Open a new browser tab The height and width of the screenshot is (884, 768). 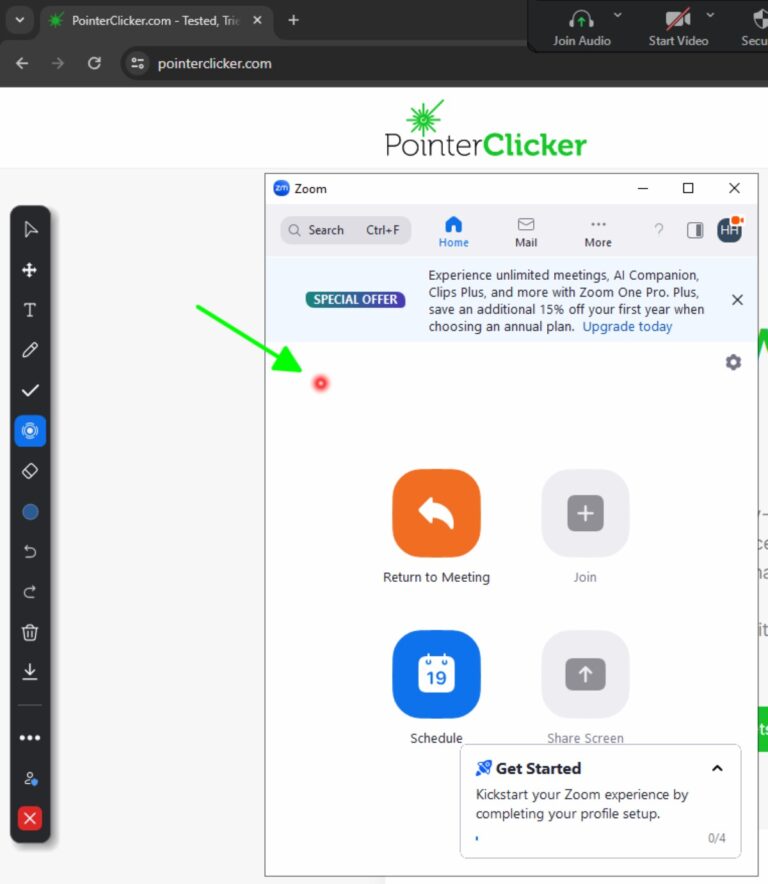pyautogui.click(x=293, y=20)
